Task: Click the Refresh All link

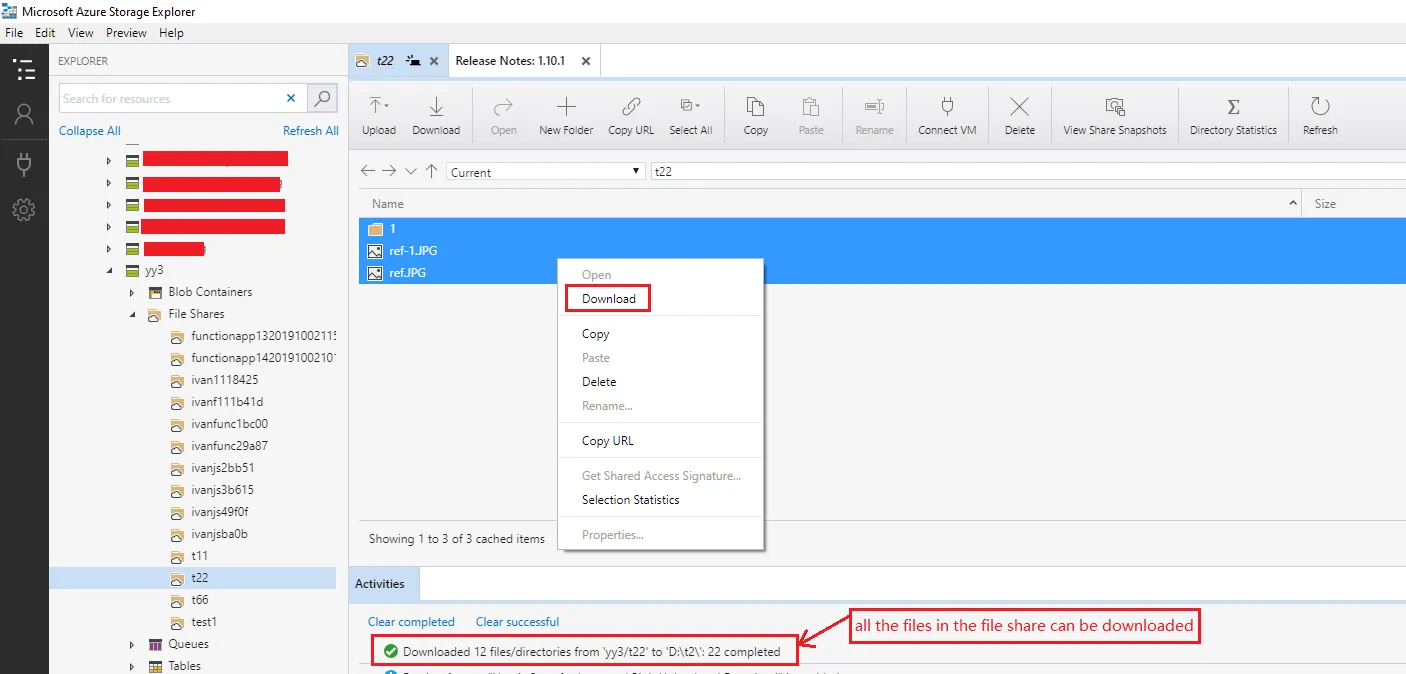Action: pyautogui.click(x=311, y=131)
